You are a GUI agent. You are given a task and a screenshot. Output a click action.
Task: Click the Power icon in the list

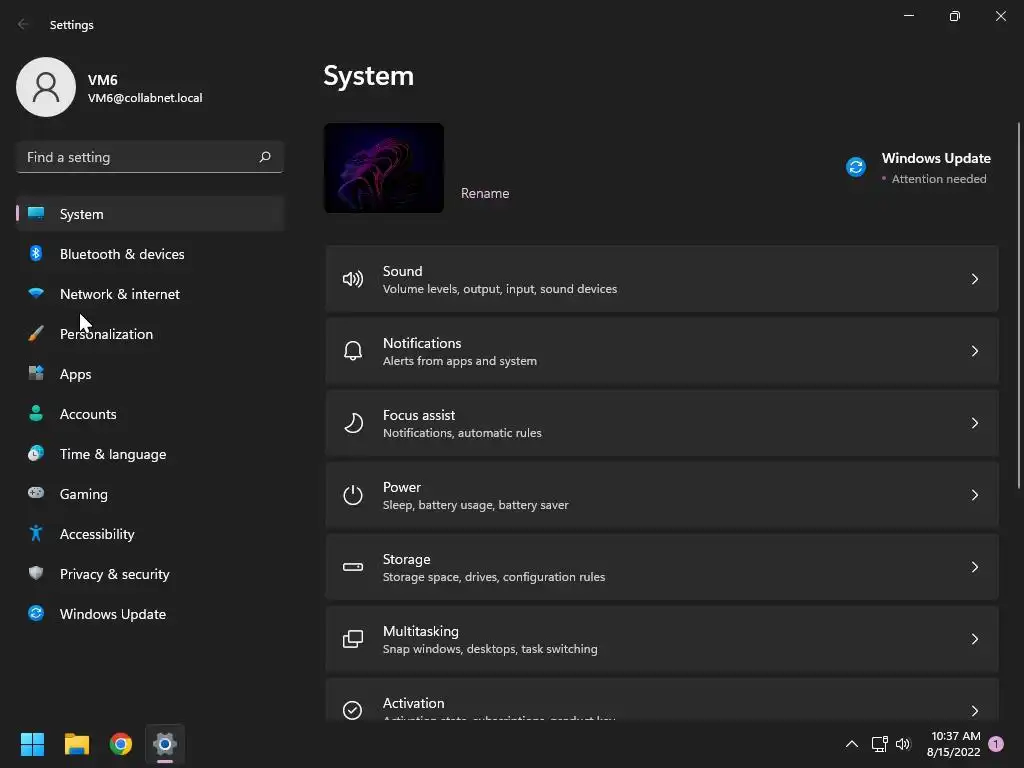[353, 495]
